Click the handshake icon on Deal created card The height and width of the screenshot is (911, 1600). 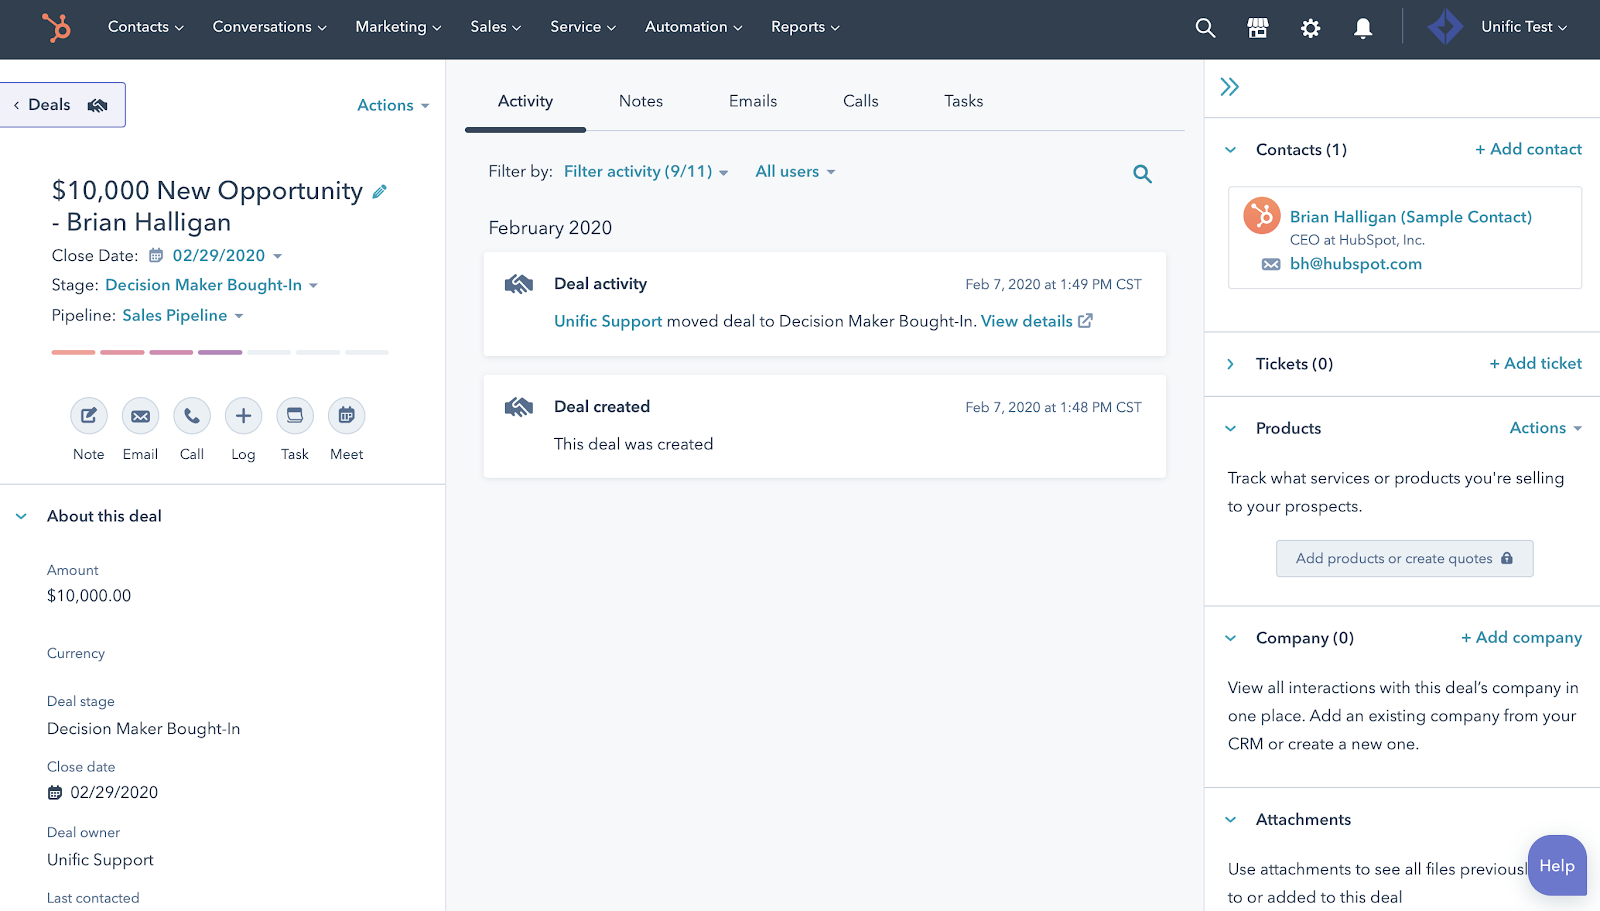[x=519, y=407]
